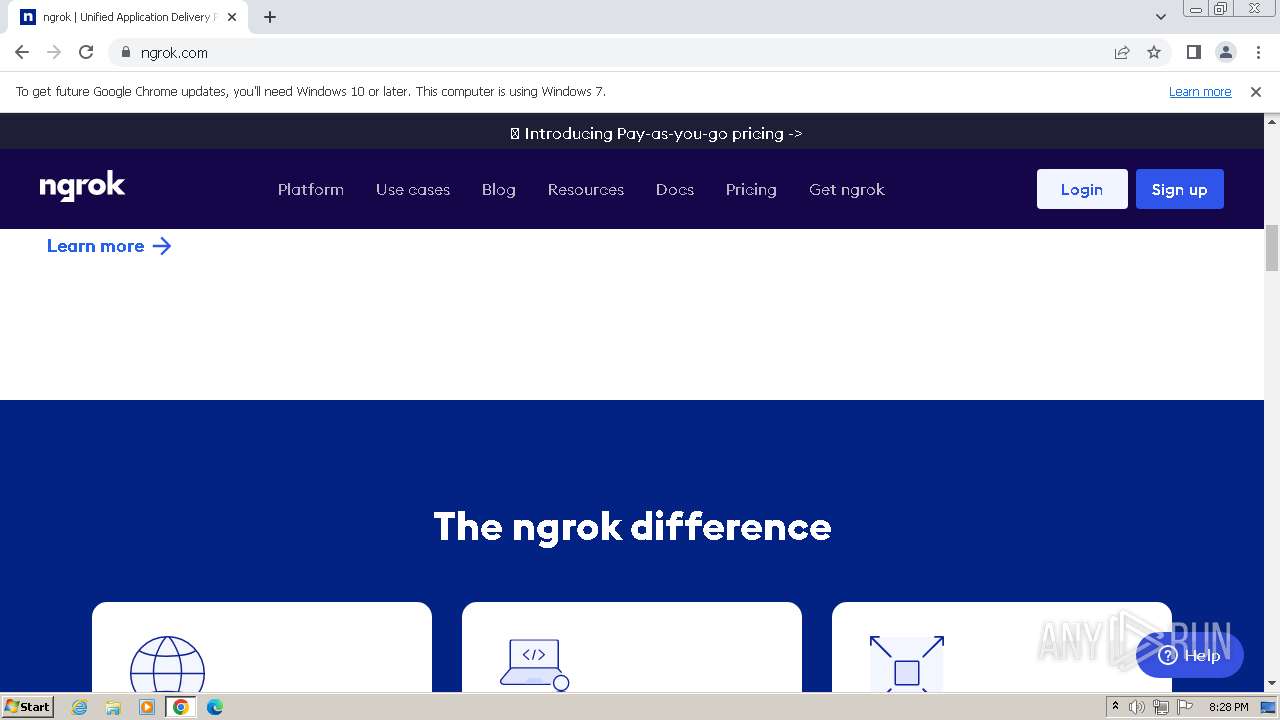Open the Windows Start menu
Screen dimensions: 1280x720
coord(27,706)
